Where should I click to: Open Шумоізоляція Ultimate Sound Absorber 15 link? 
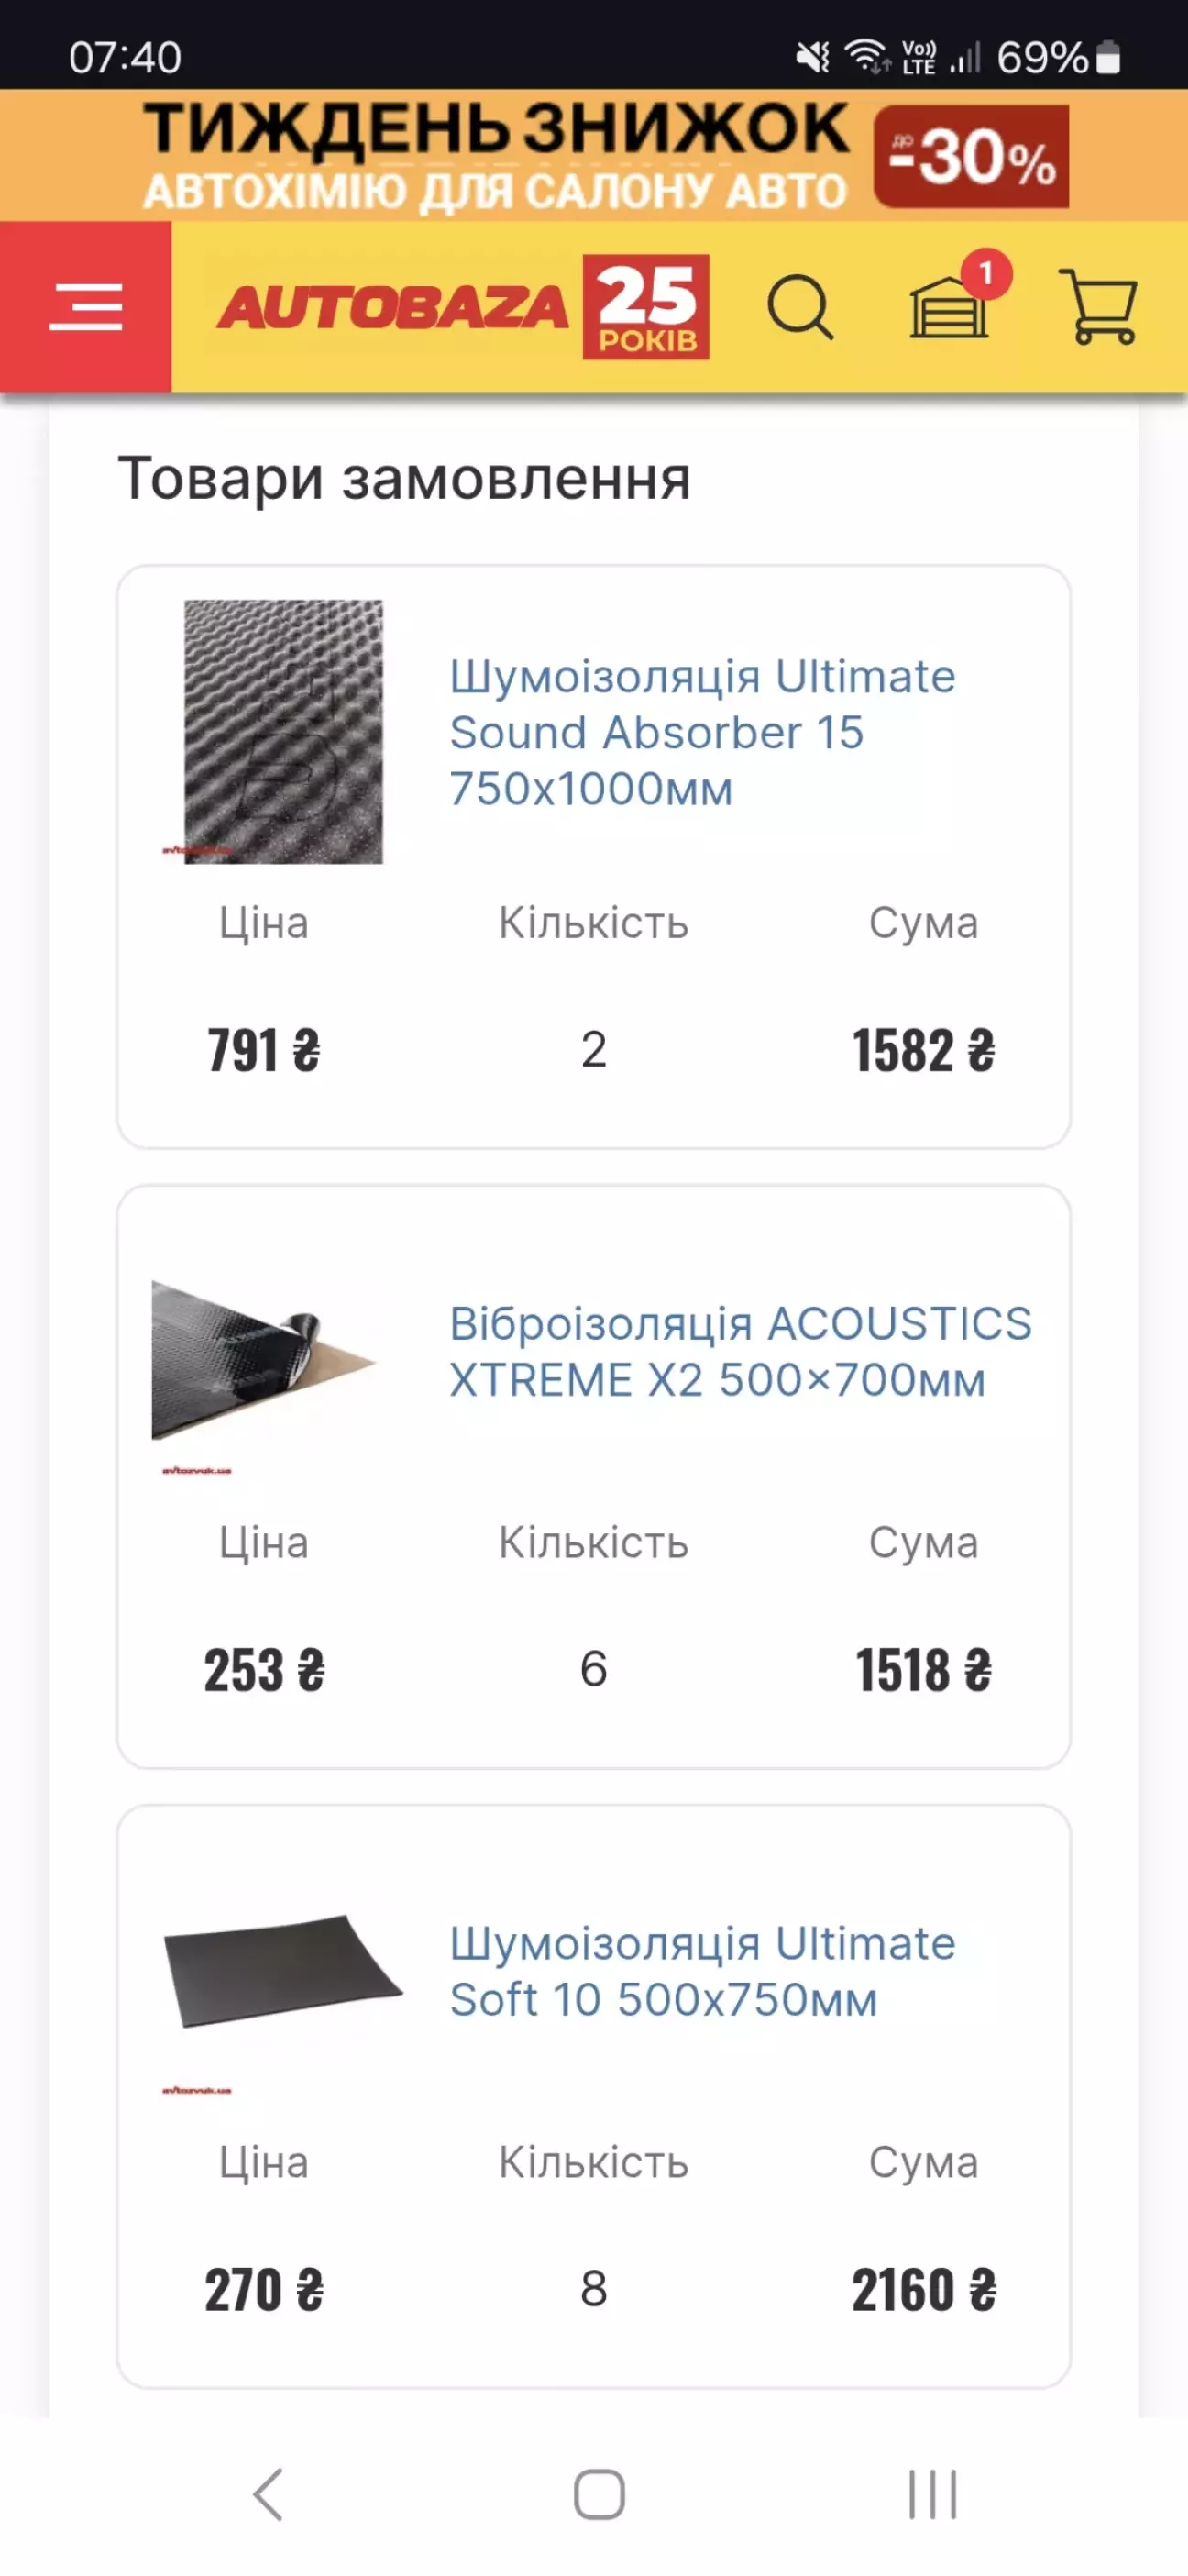pos(702,732)
